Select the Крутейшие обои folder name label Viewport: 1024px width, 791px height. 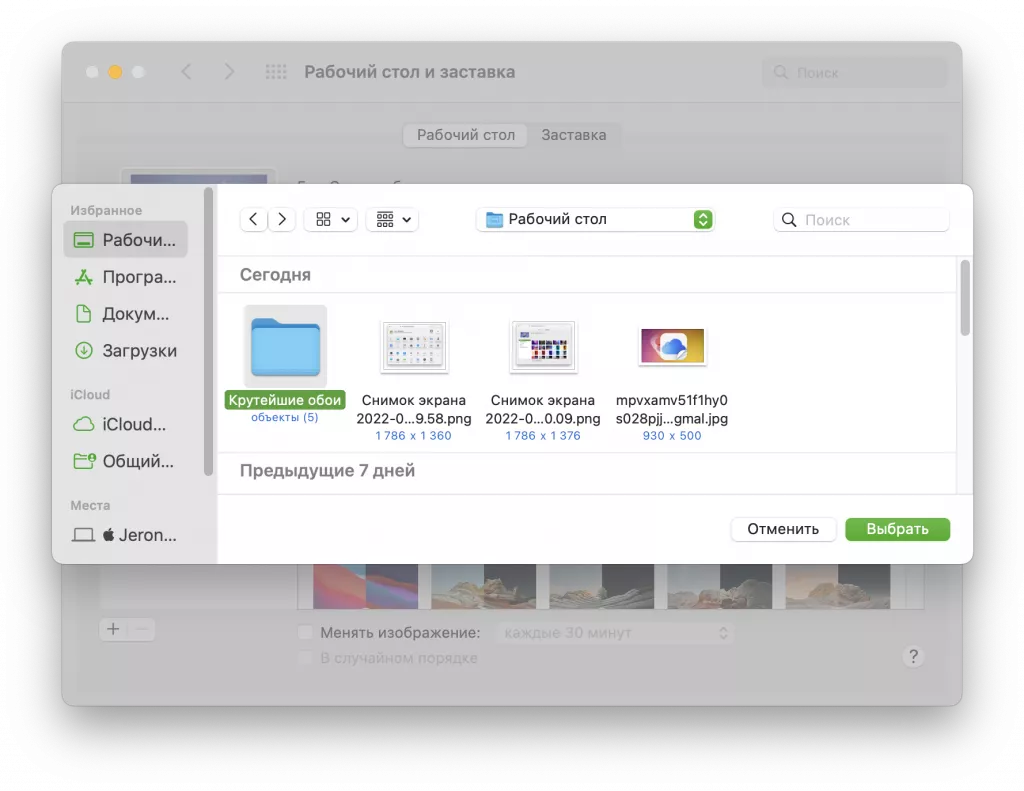(285, 400)
